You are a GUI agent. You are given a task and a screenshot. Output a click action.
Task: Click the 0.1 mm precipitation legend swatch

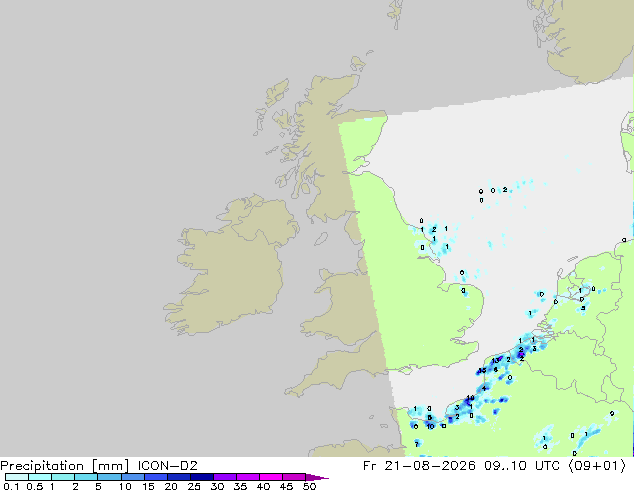point(17,477)
